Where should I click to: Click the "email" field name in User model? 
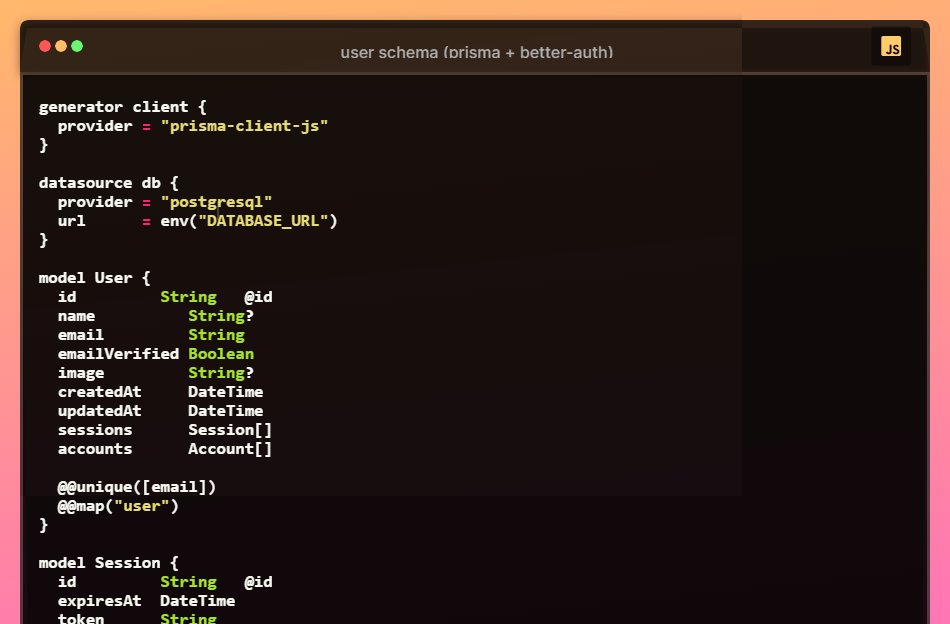click(81, 335)
